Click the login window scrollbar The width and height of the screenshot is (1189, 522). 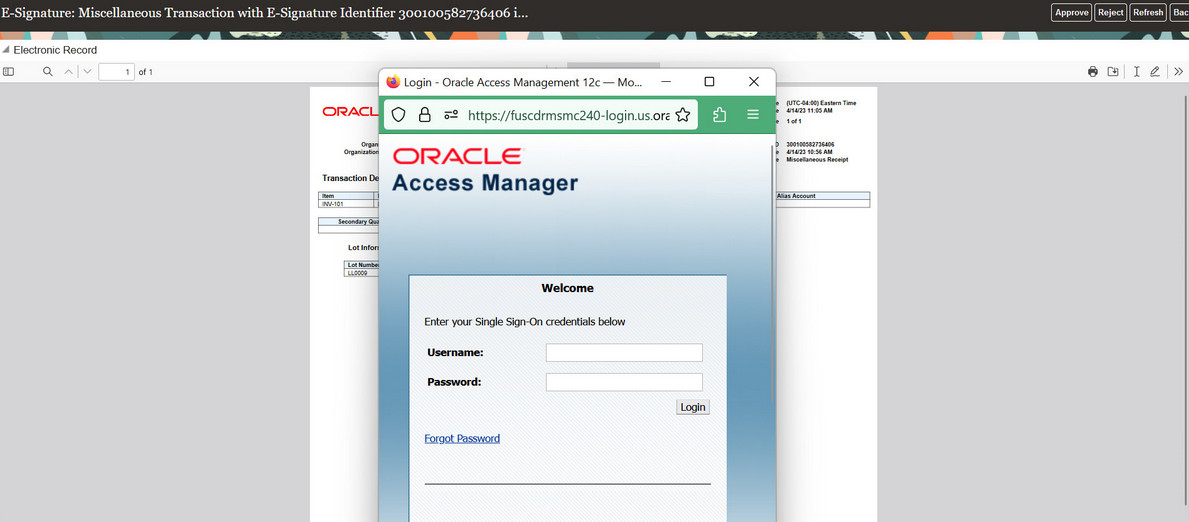[773, 273]
